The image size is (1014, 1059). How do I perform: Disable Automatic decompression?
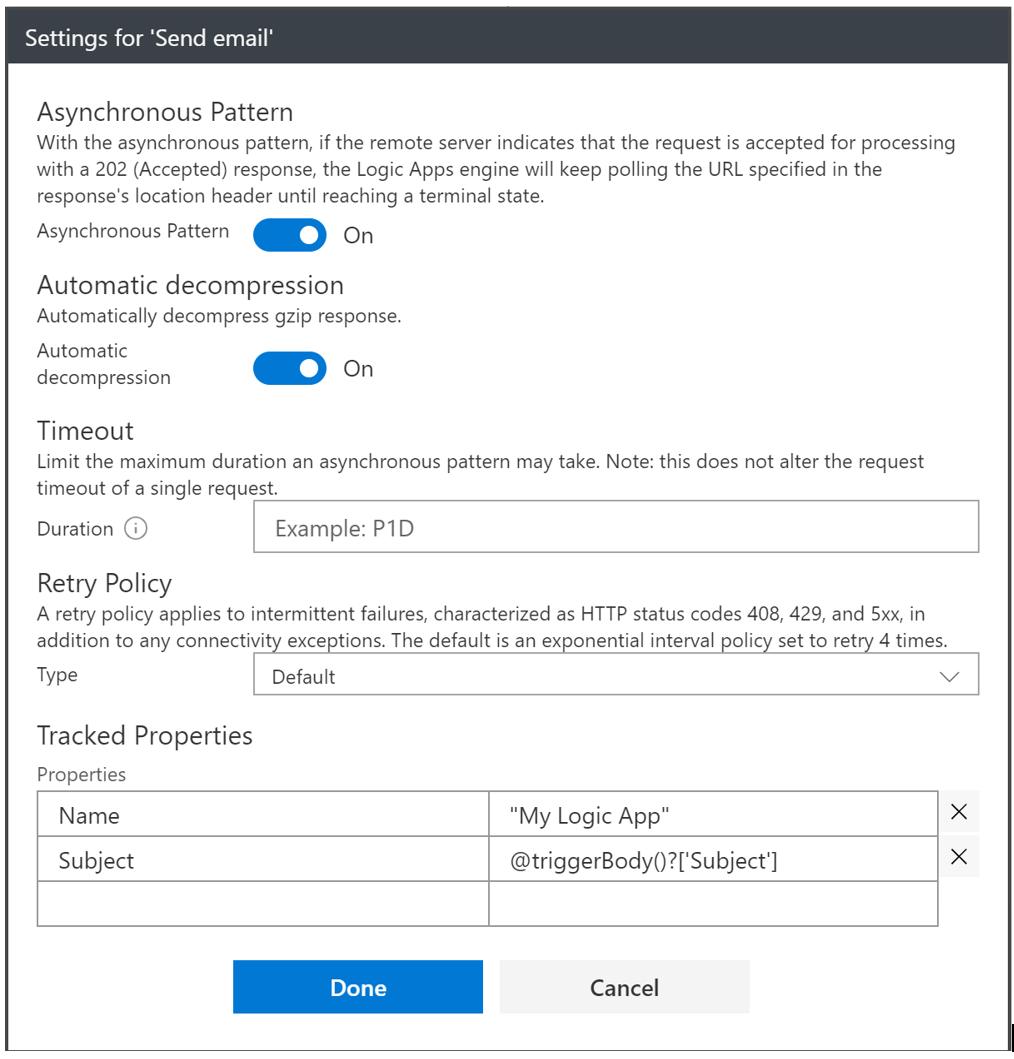point(289,368)
